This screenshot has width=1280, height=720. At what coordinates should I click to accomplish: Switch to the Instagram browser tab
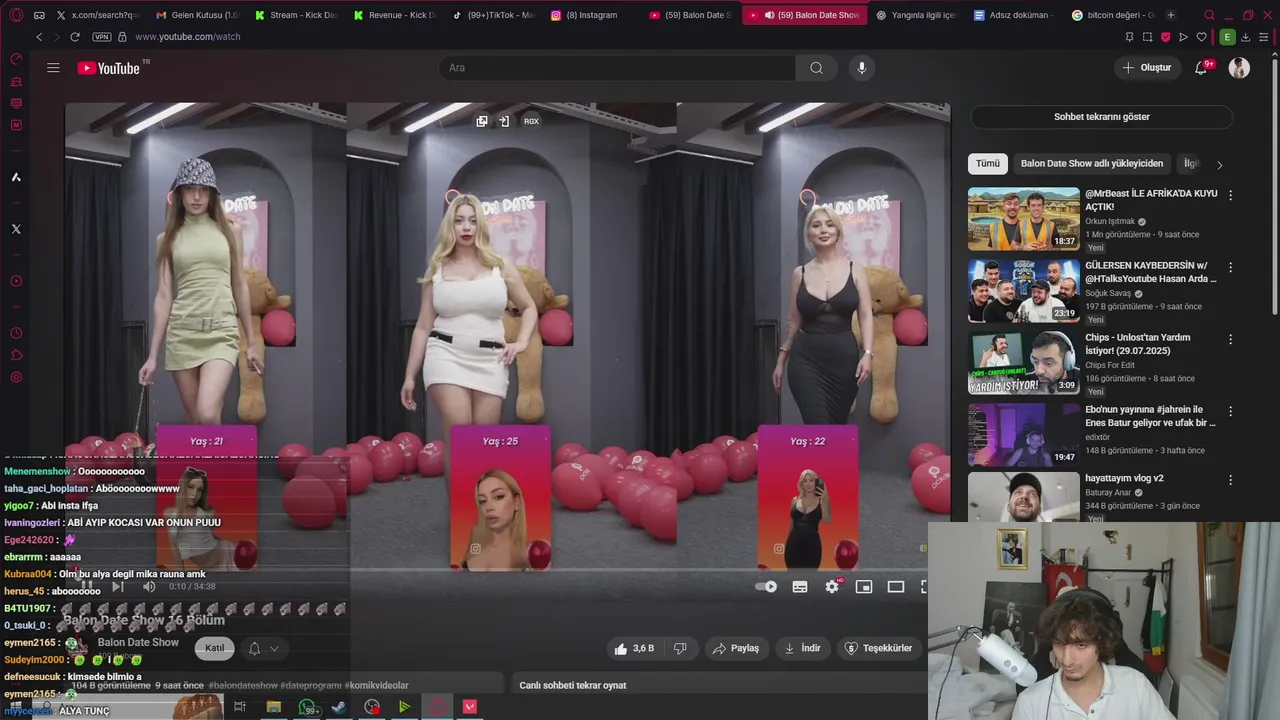tap(591, 15)
